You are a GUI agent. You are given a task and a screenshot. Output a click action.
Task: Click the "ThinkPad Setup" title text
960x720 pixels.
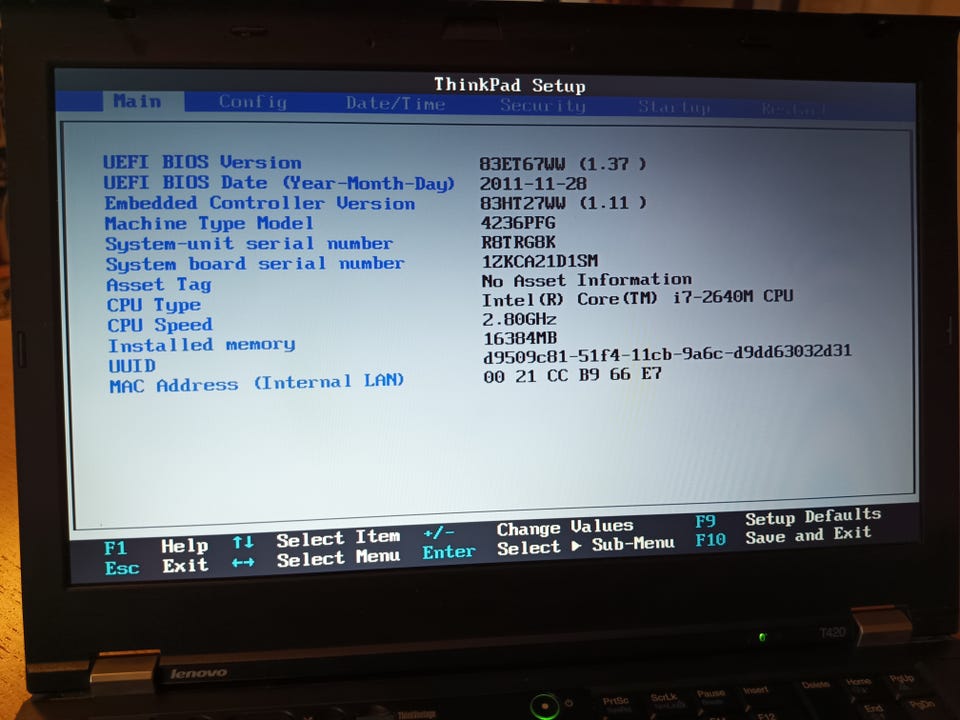(509, 84)
